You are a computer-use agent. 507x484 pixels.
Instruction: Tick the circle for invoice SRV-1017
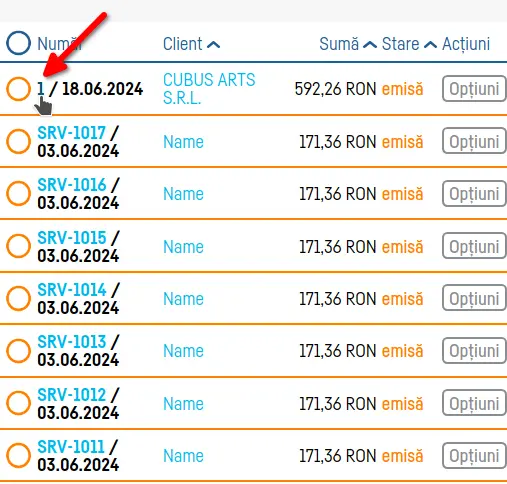click(18, 141)
